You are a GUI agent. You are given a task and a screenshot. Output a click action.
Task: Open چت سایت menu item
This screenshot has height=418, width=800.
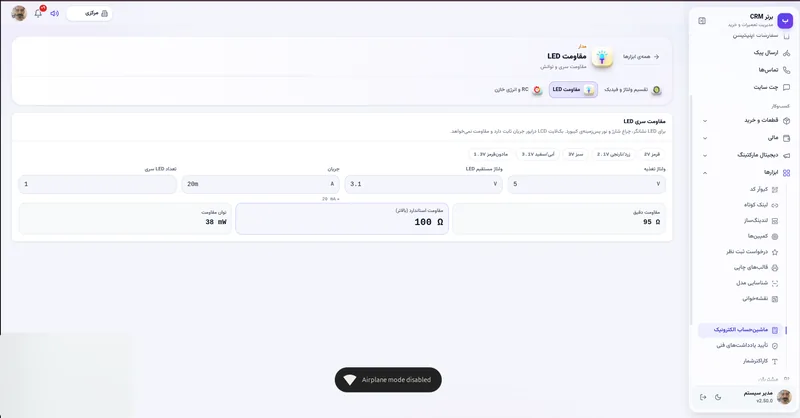click(x=744, y=87)
